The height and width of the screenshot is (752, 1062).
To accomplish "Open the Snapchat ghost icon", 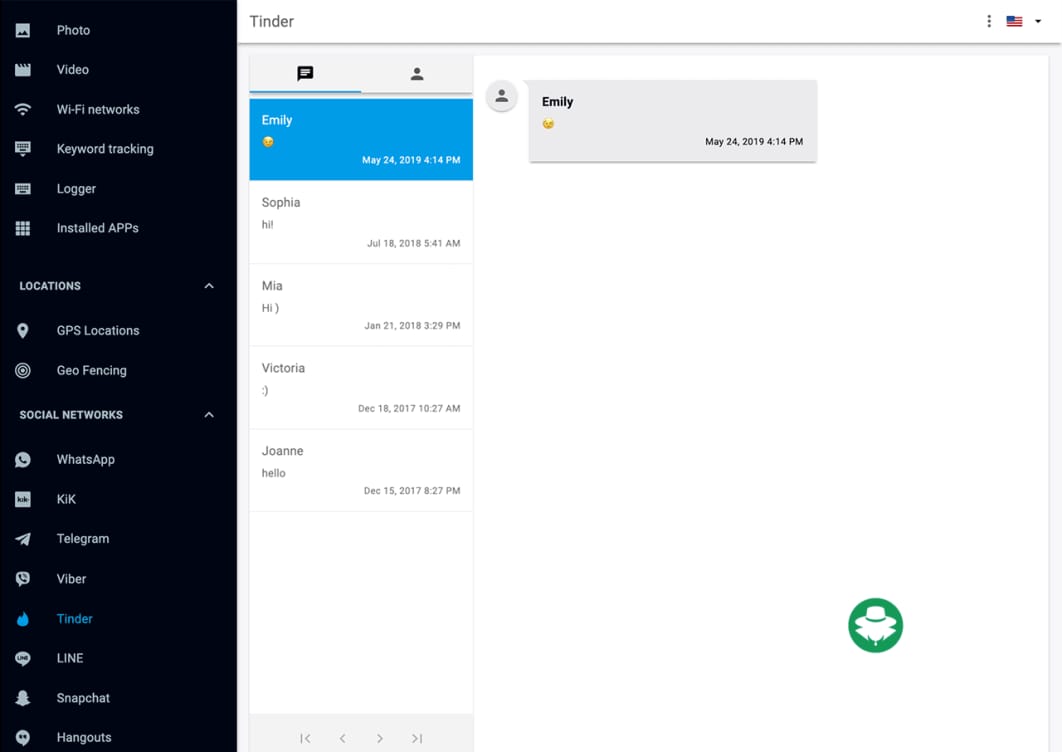I will click(x=22, y=697).
